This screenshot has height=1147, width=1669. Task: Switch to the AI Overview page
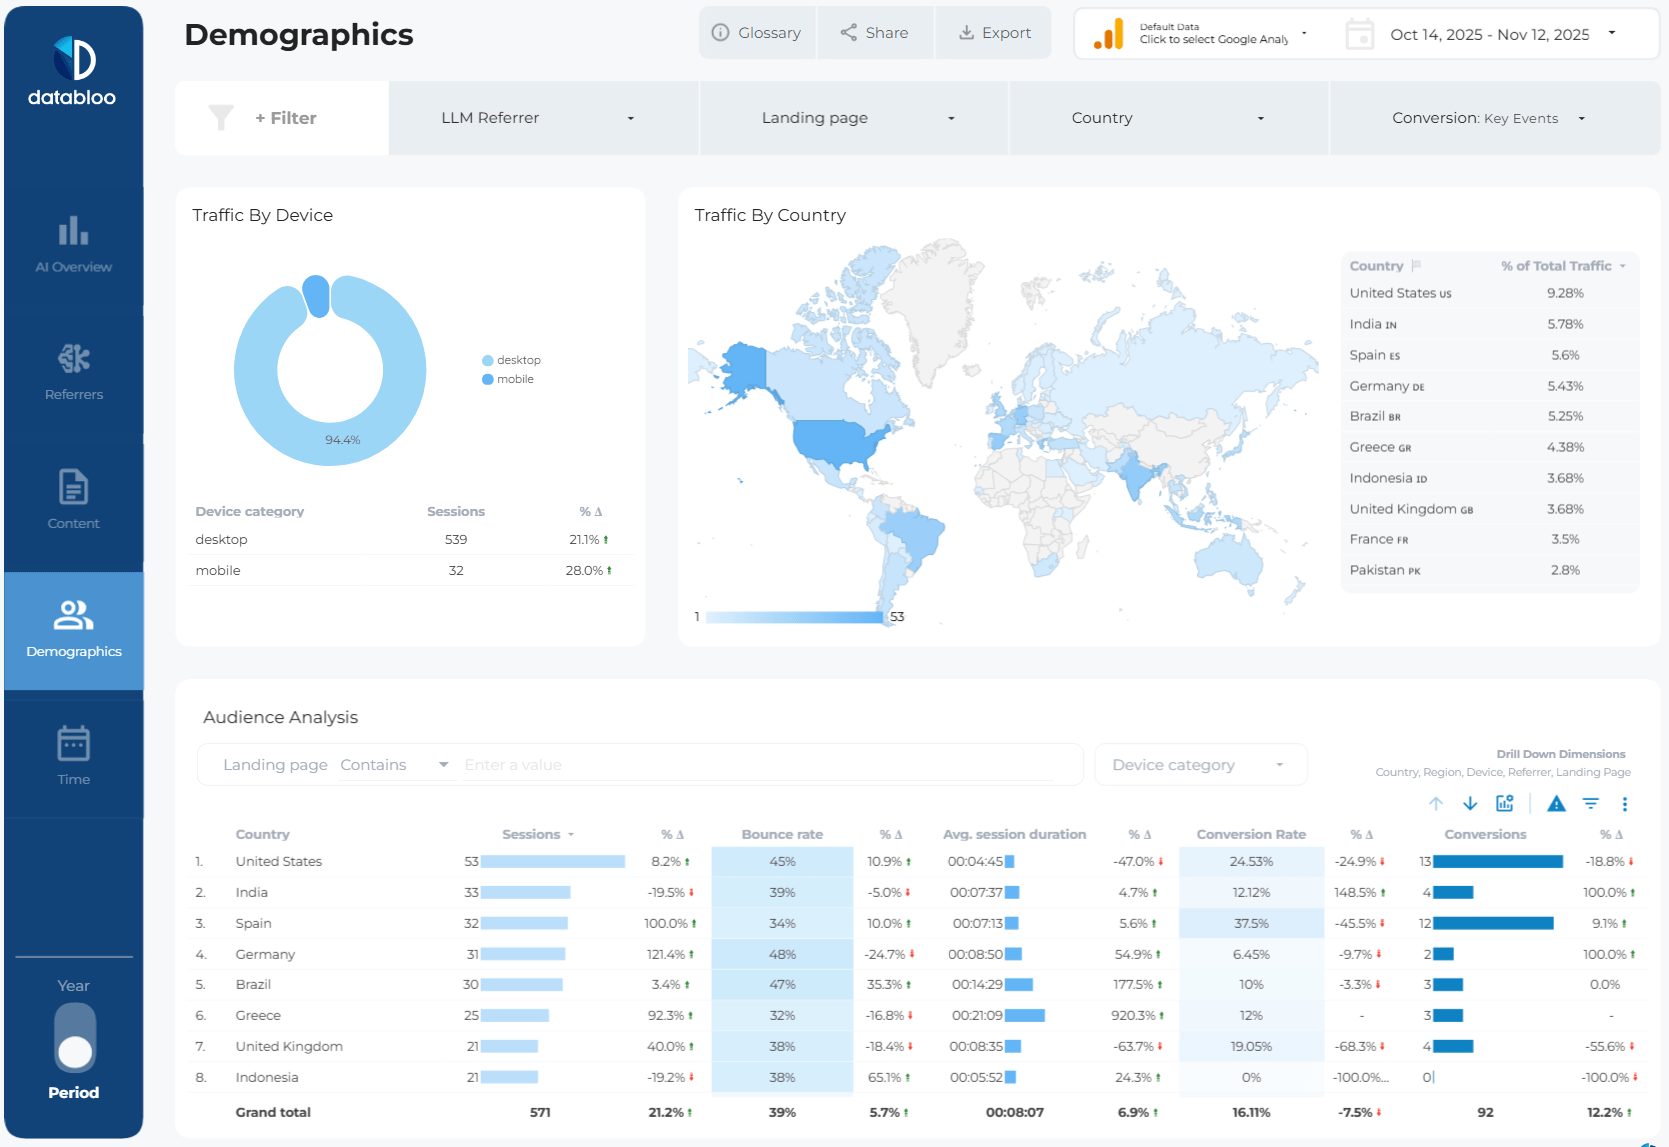pyautogui.click(x=74, y=245)
